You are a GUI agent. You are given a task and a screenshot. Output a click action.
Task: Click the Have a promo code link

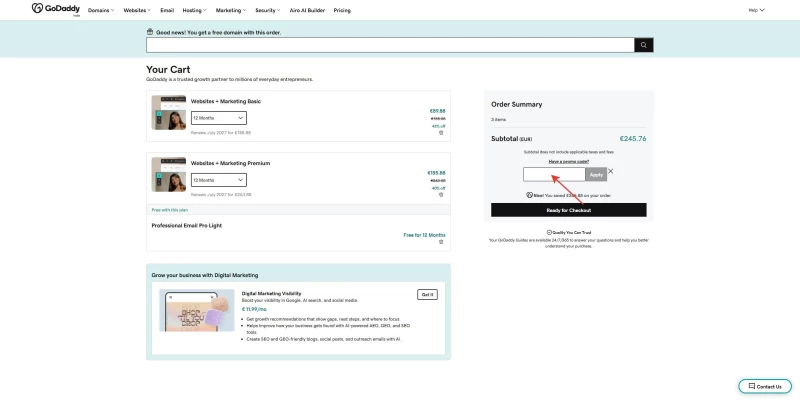(x=569, y=161)
